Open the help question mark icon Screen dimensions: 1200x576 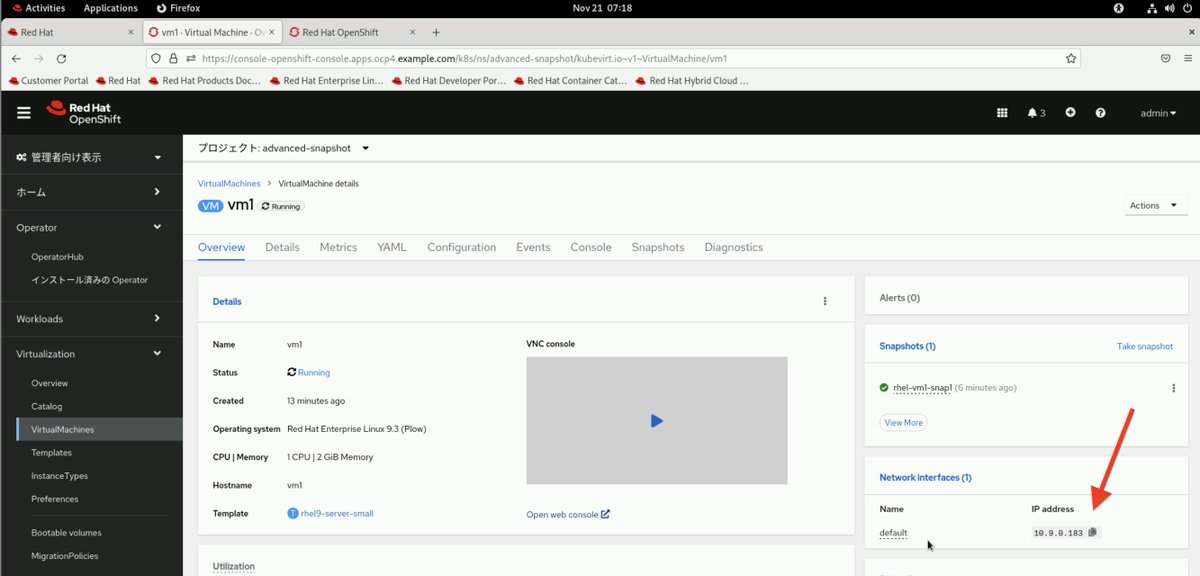1100,112
